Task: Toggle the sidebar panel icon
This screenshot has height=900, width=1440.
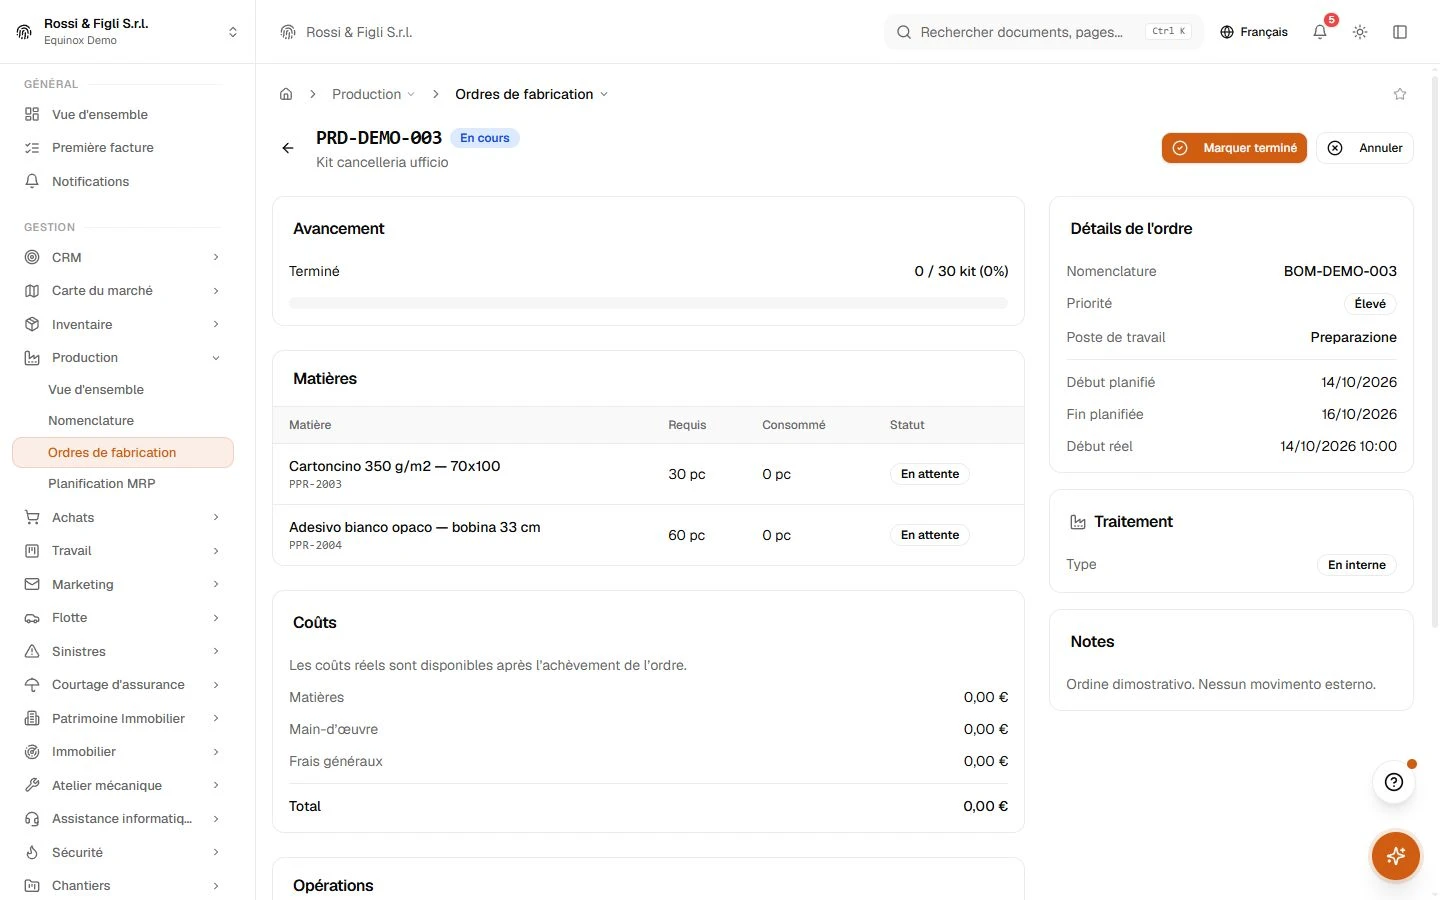Action: (x=1400, y=32)
